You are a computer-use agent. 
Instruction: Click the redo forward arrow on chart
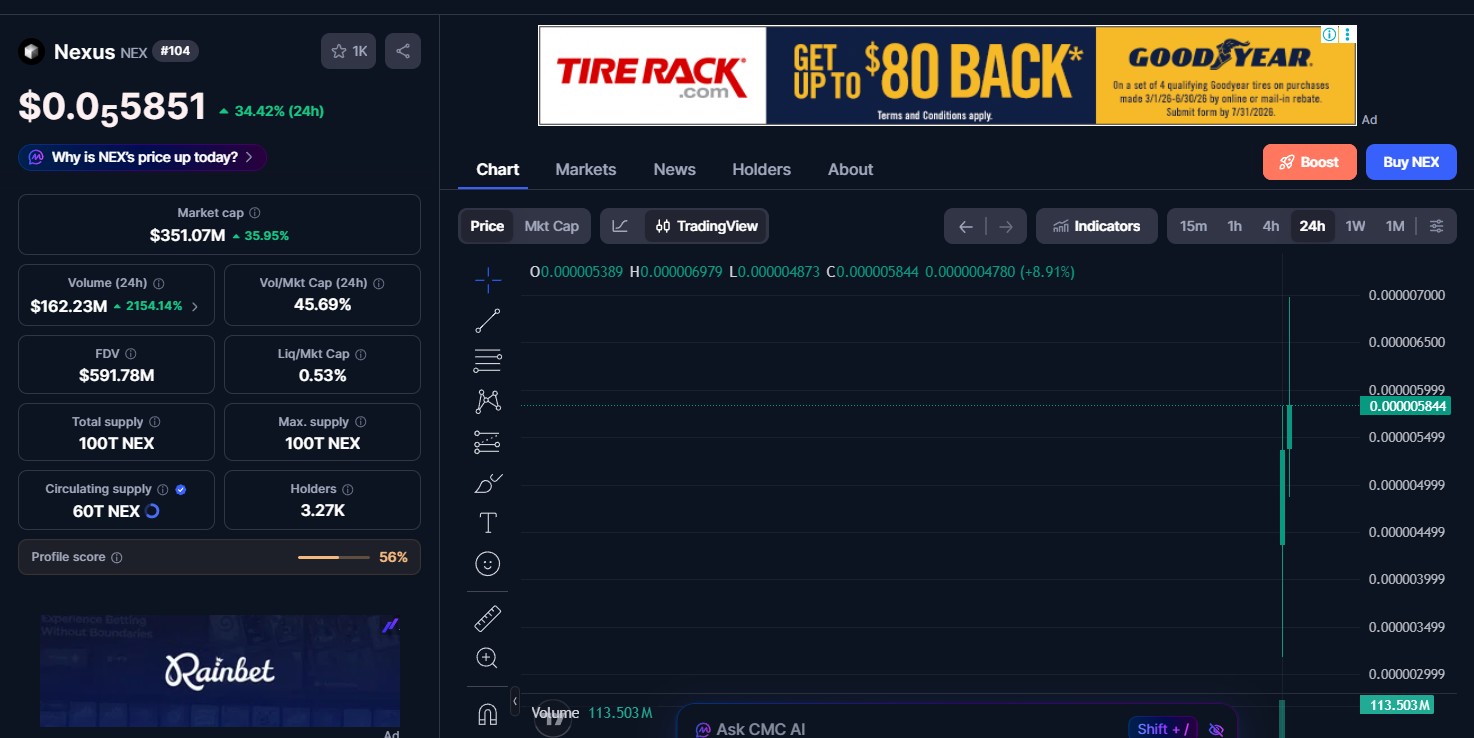(1006, 227)
